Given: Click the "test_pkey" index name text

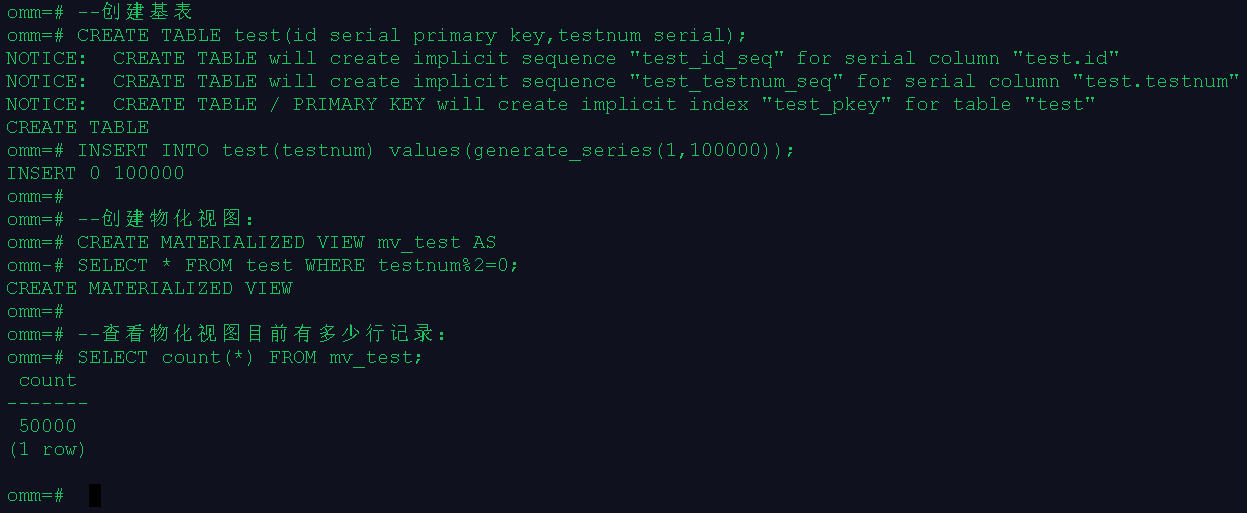Looking at the screenshot, I should [x=829, y=104].
